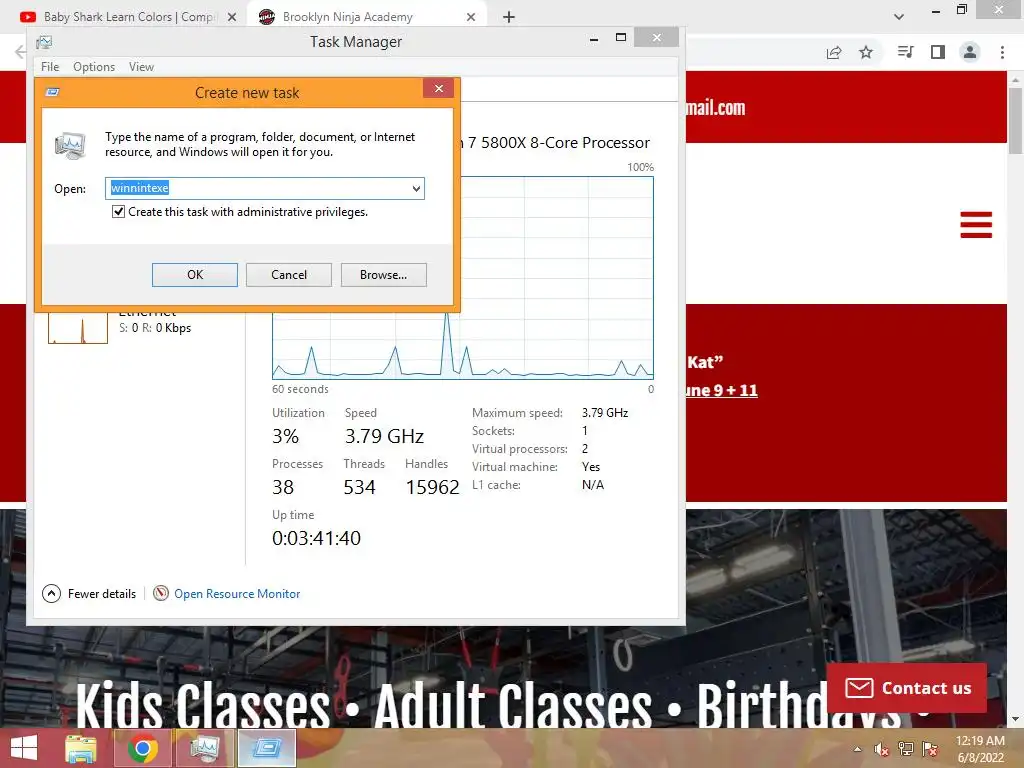Open the network tray icon
The height and width of the screenshot is (768, 1024).
click(905, 749)
